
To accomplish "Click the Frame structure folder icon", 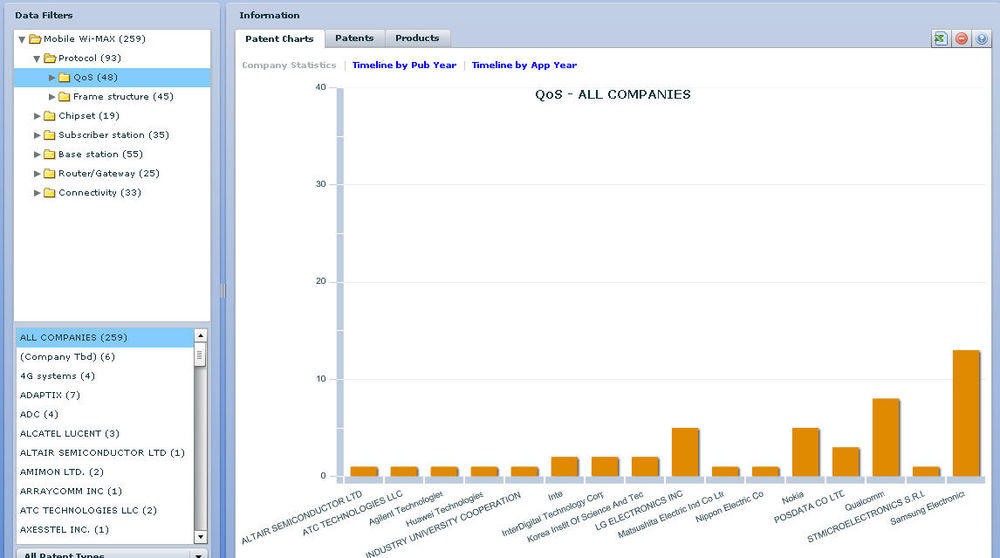I will click(64, 97).
